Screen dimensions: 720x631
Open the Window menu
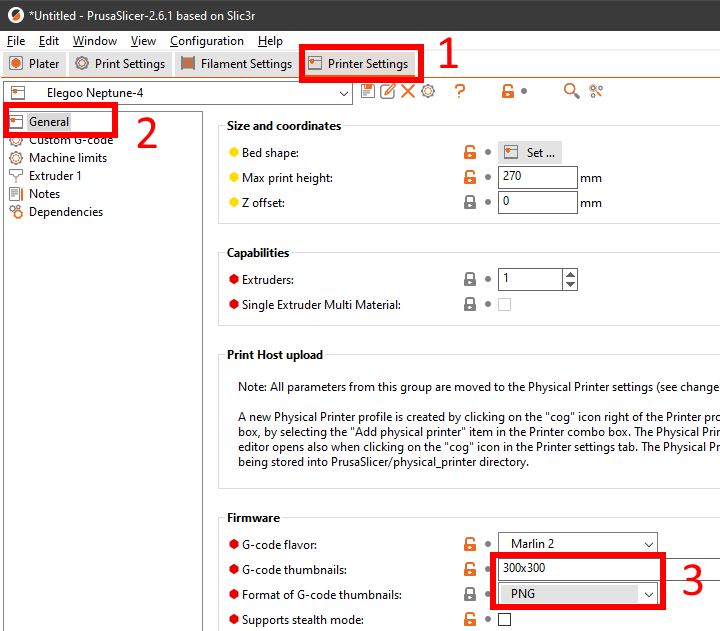pyautogui.click(x=95, y=41)
